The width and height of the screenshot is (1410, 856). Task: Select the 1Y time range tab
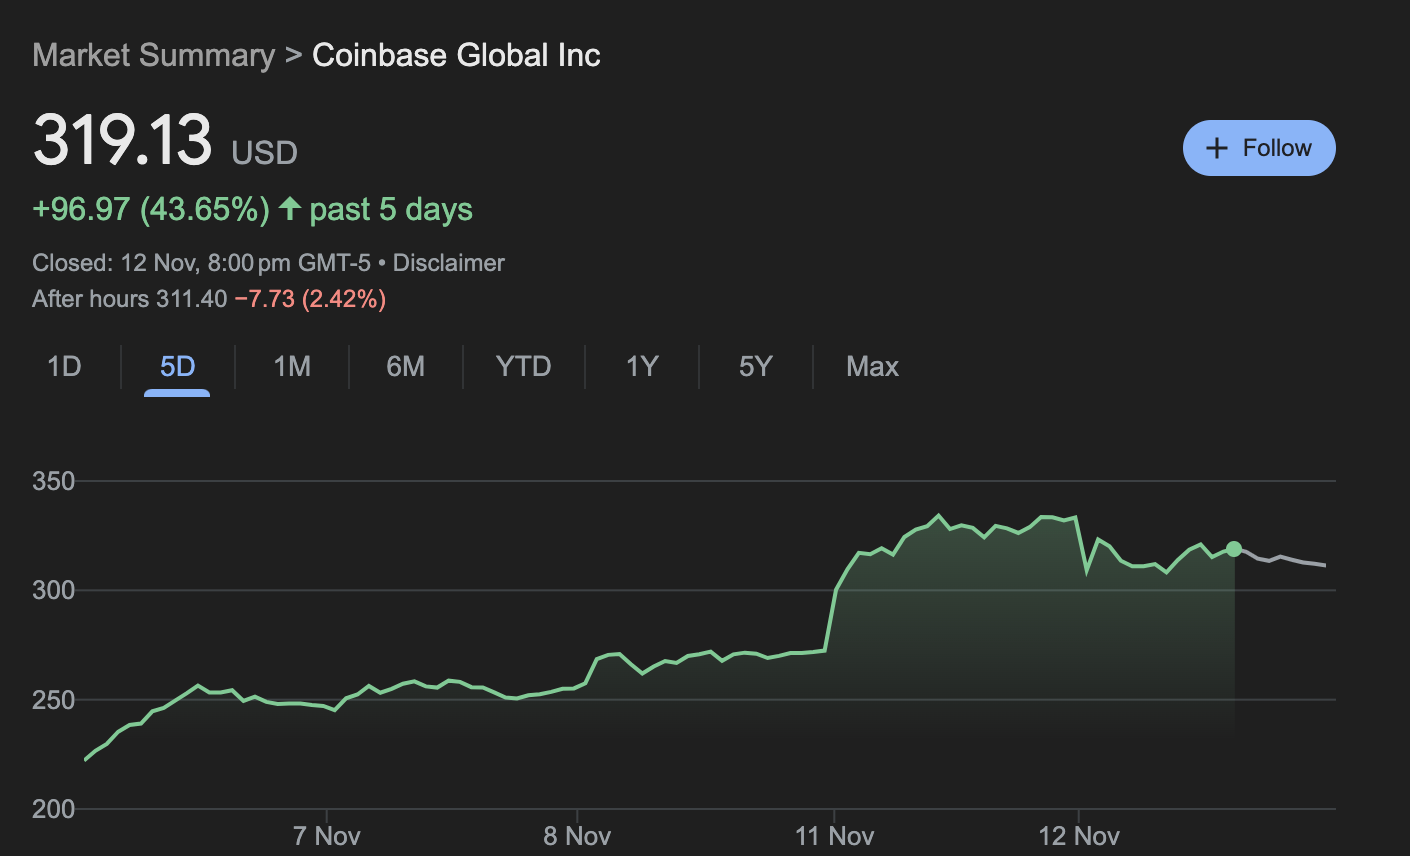coord(641,366)
